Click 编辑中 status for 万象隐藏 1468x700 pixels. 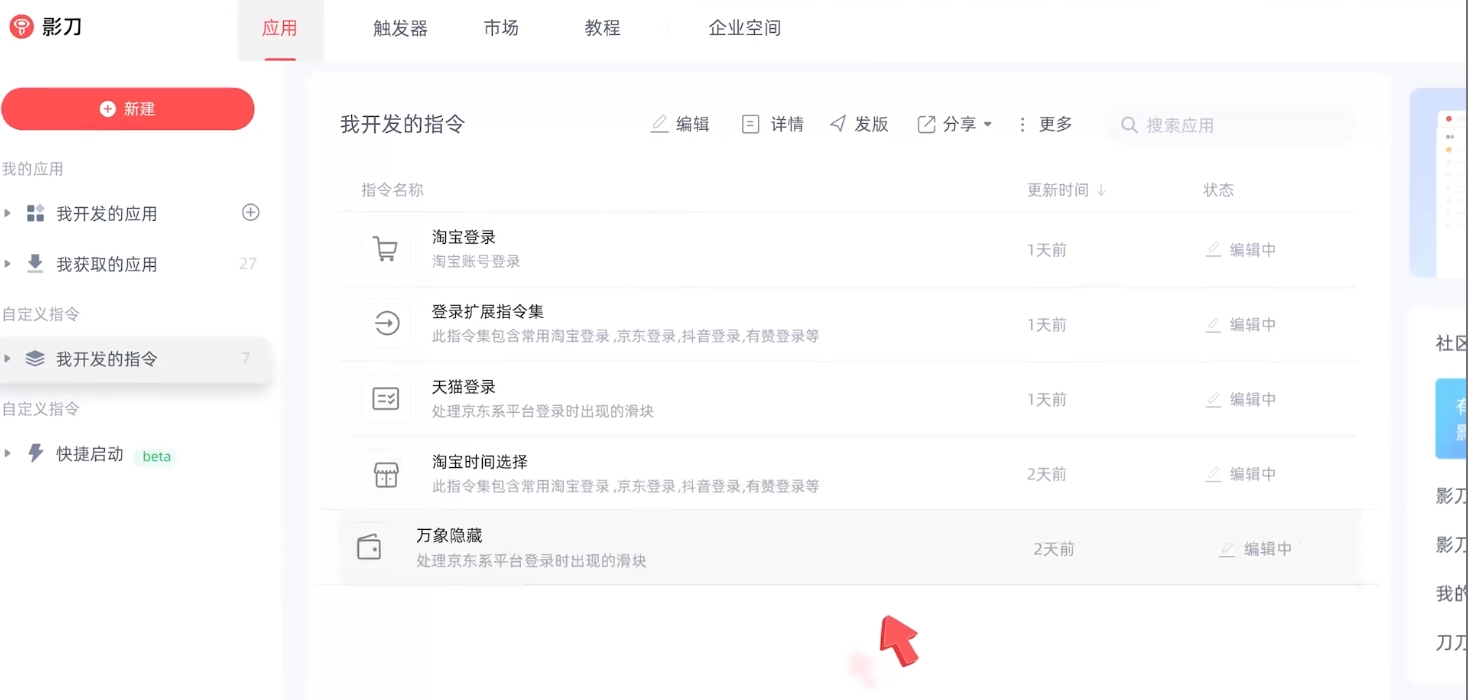click(1255, 549)
